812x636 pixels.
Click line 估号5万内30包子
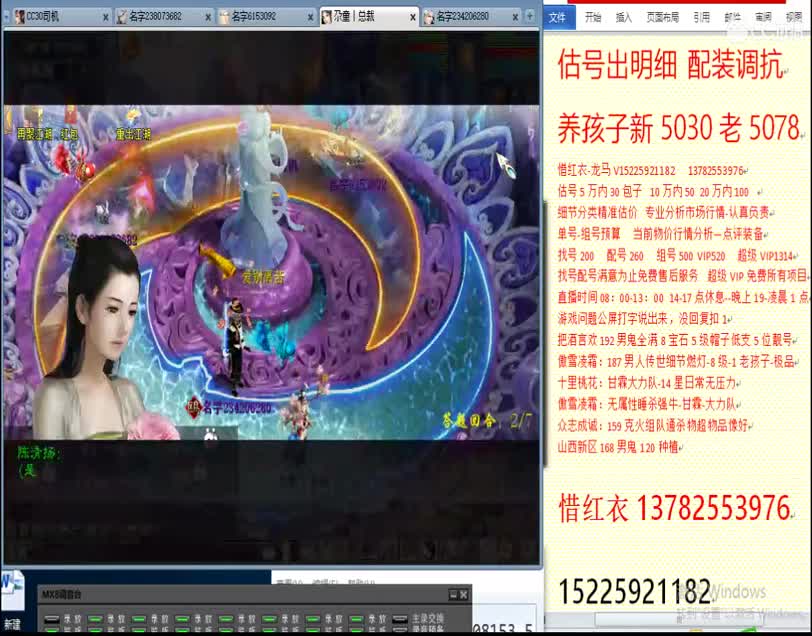652,192
